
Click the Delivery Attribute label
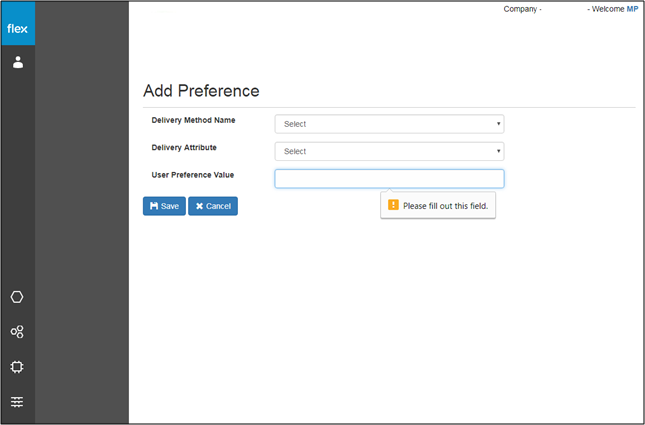coord(184,147)
